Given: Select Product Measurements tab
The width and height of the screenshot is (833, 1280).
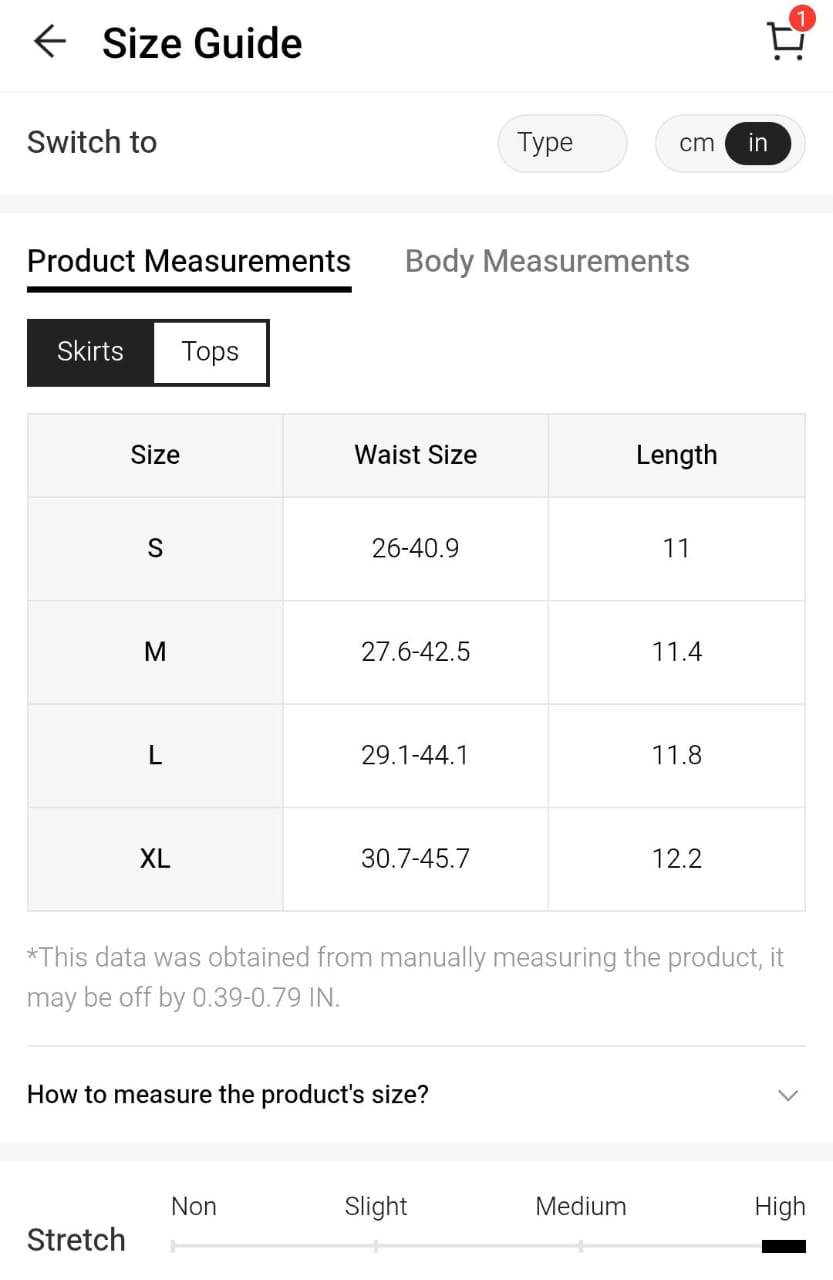Looking at the screenshot, I should pos(189,262).
